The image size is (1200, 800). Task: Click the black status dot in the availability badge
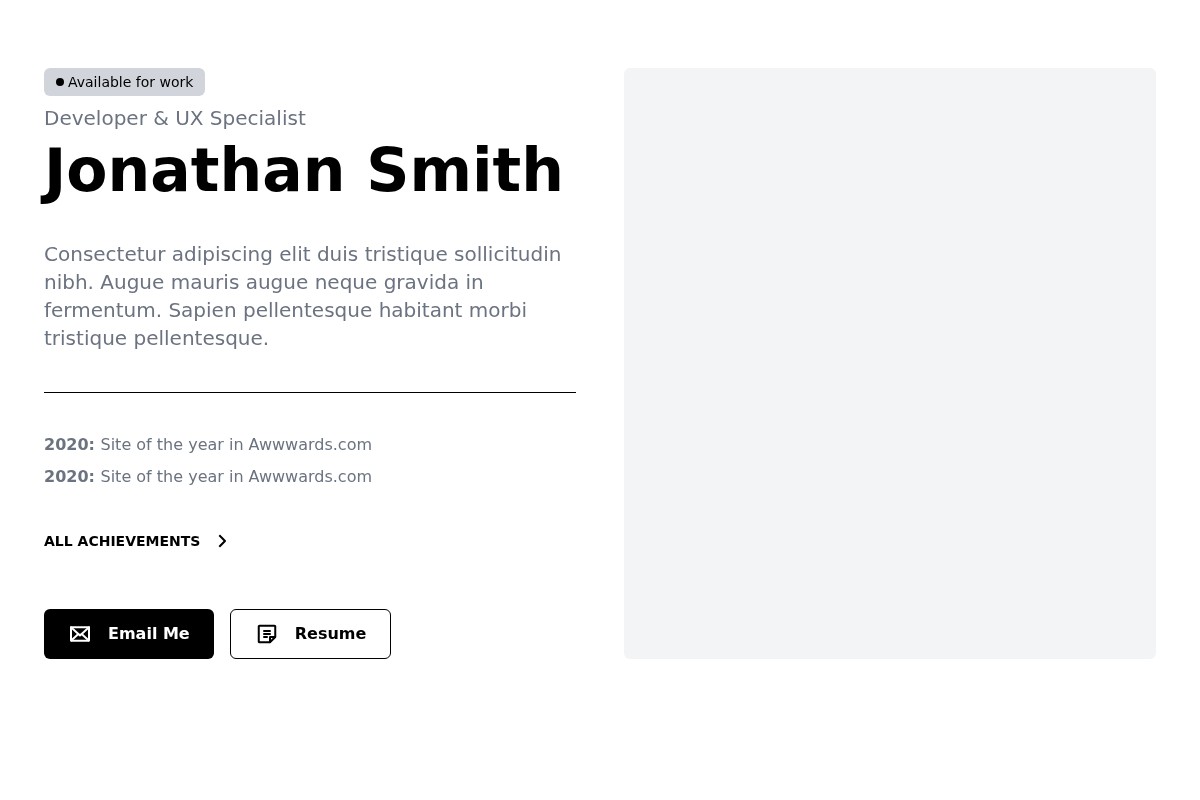click(60, 82)
